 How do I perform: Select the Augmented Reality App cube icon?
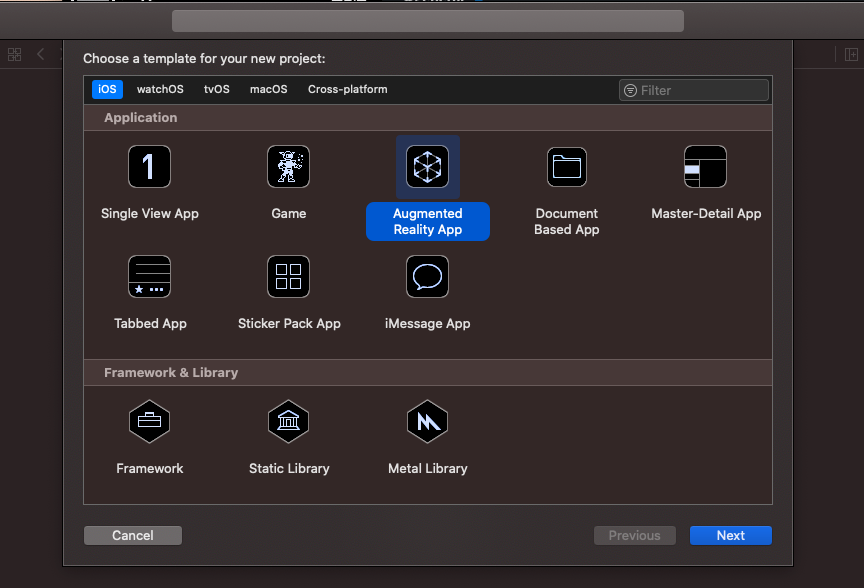[428, 166]
